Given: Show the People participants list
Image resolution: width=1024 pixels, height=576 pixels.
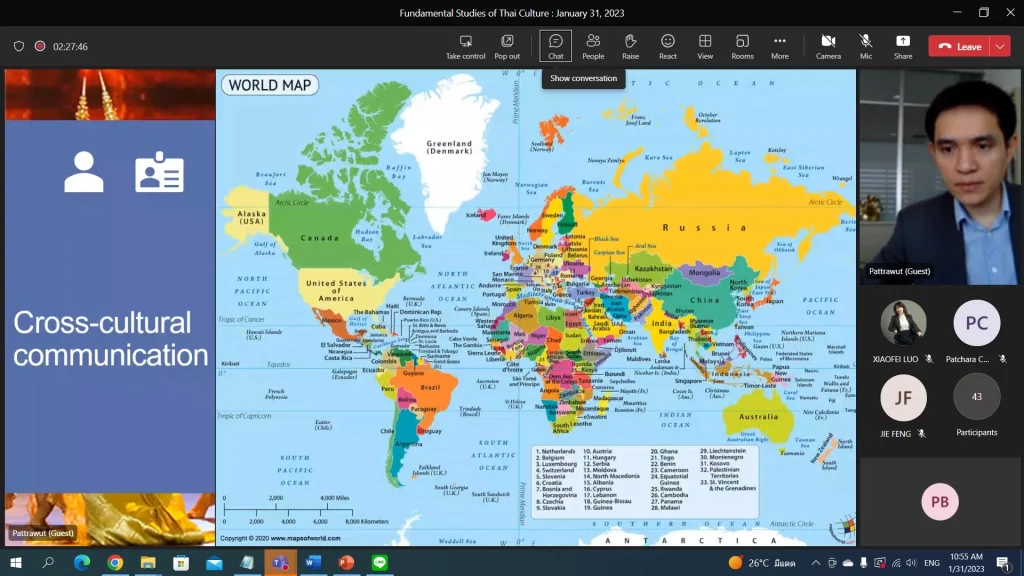Looking at the screenshot, I should pos(593,45).
